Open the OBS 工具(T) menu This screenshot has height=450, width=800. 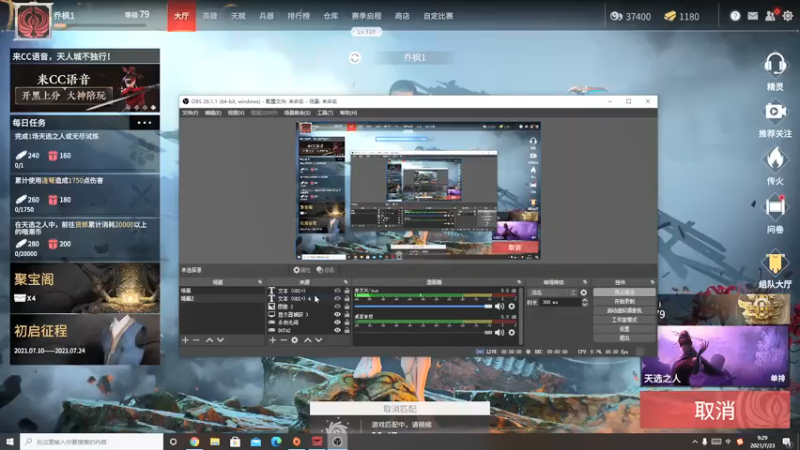pos(324,113)
